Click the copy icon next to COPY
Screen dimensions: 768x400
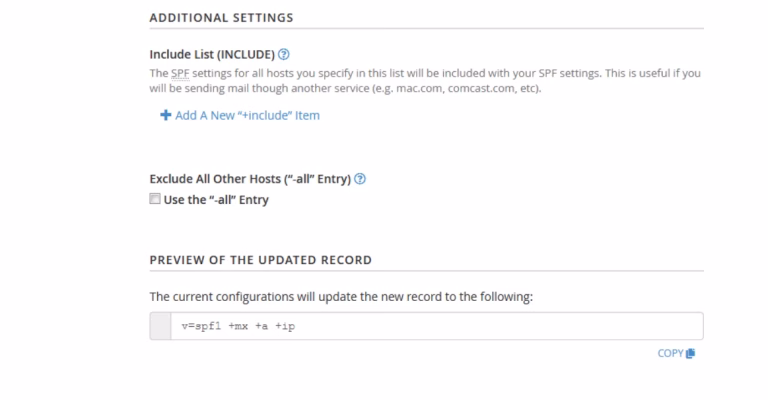[x=691, y=353]
